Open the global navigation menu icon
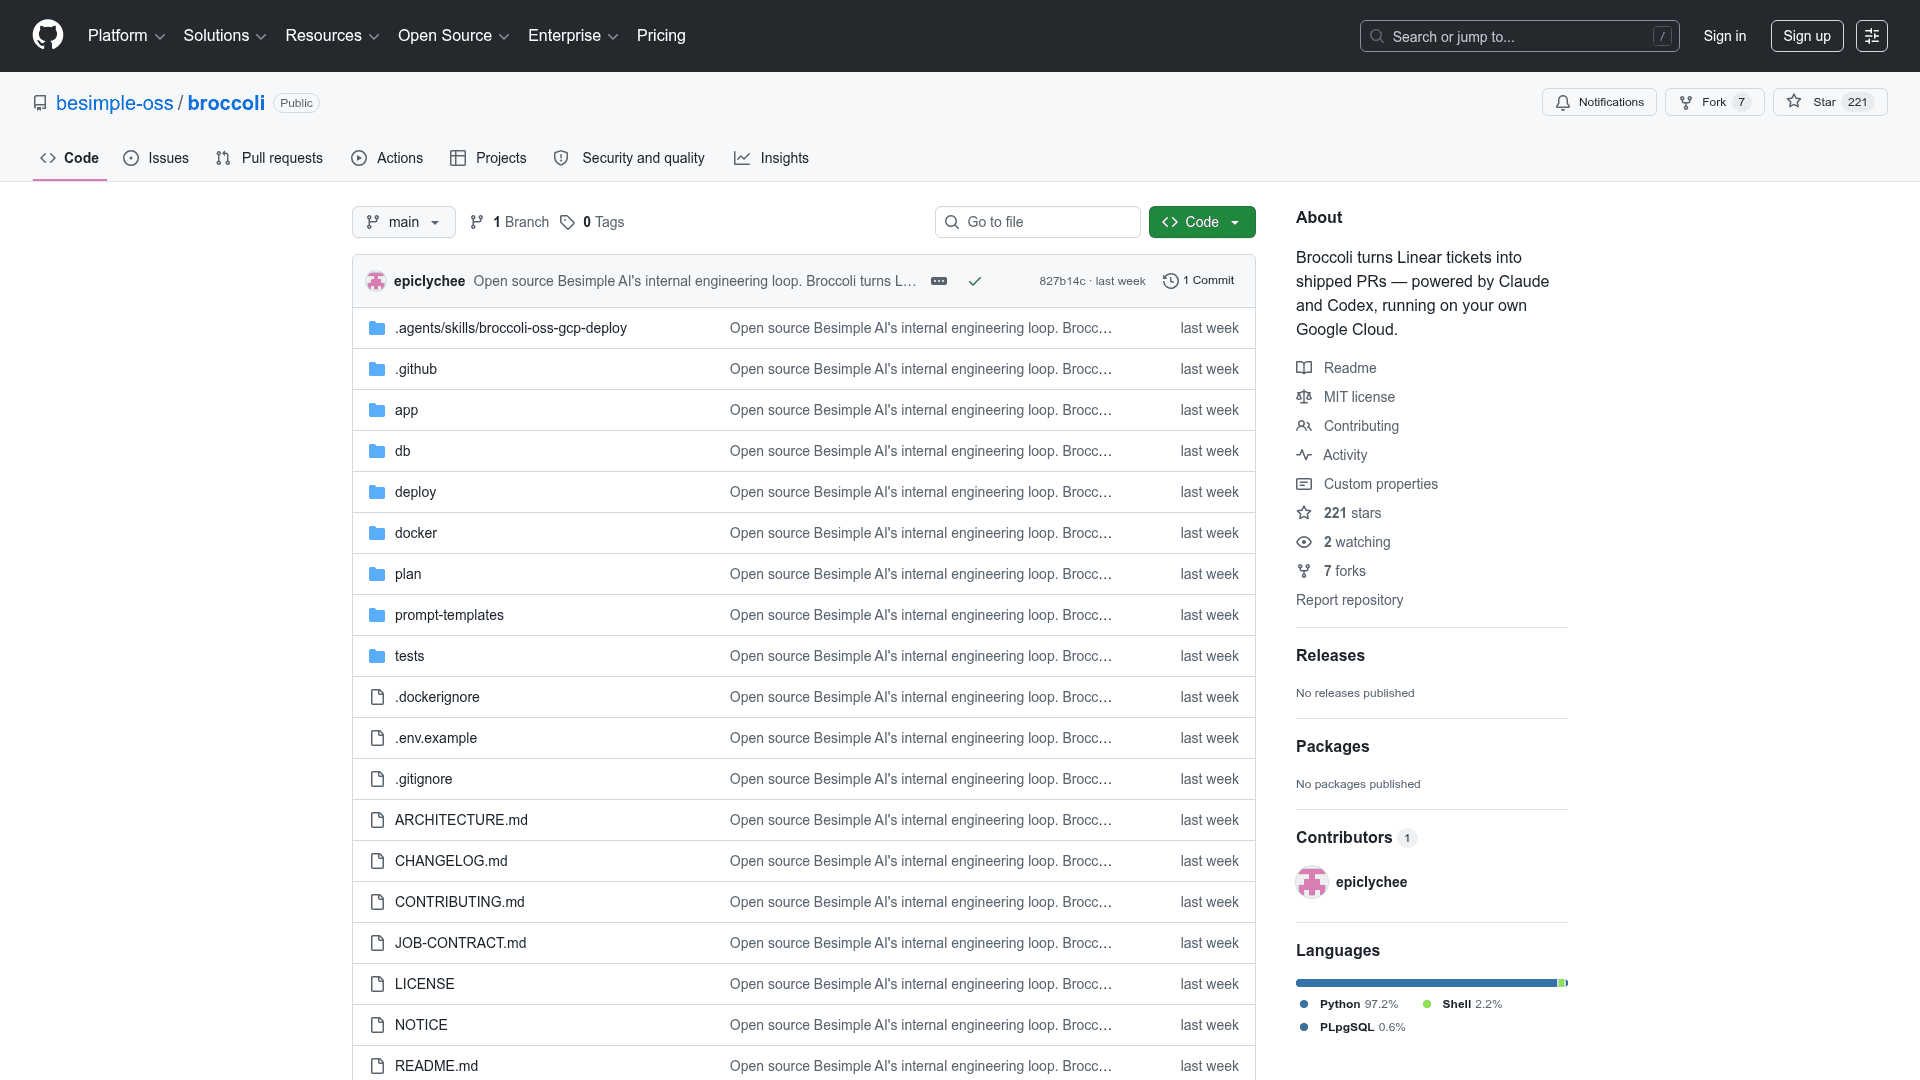The height and width of the screenshot is (1080, 1920). pyautogui.click(x=1871, y=36)
